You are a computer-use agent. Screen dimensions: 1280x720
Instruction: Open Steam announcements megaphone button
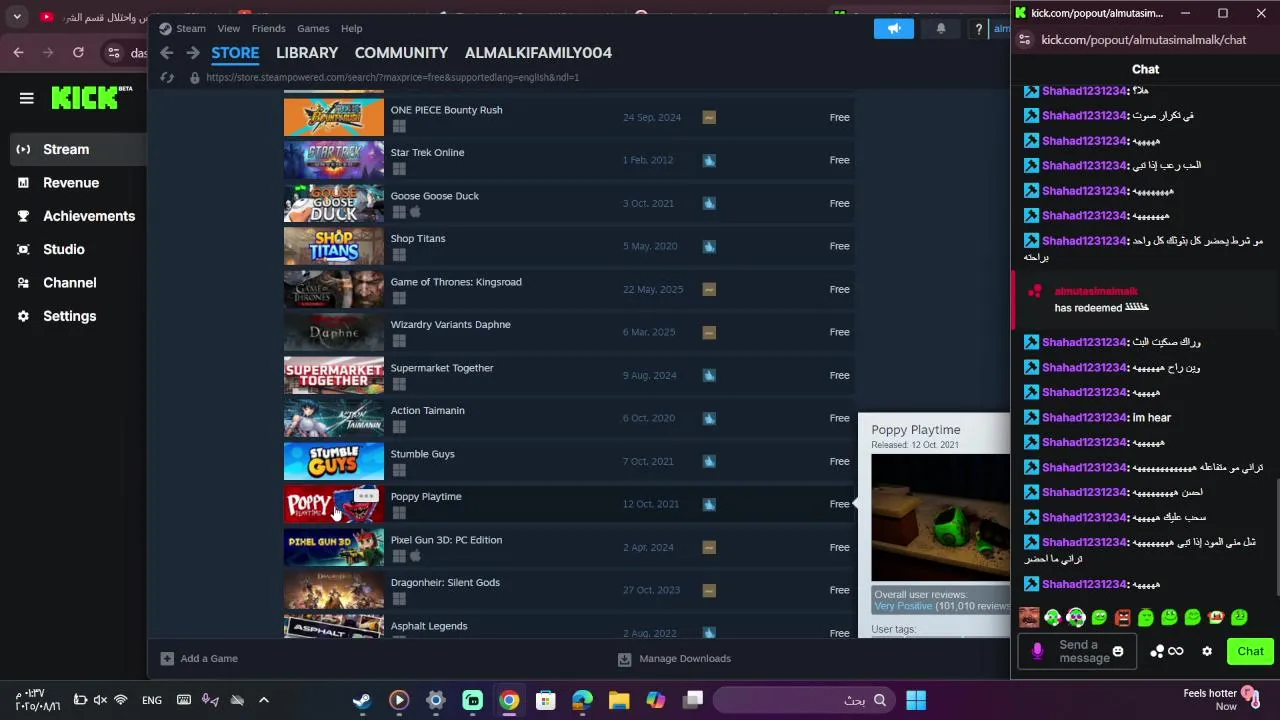[894, 29]
